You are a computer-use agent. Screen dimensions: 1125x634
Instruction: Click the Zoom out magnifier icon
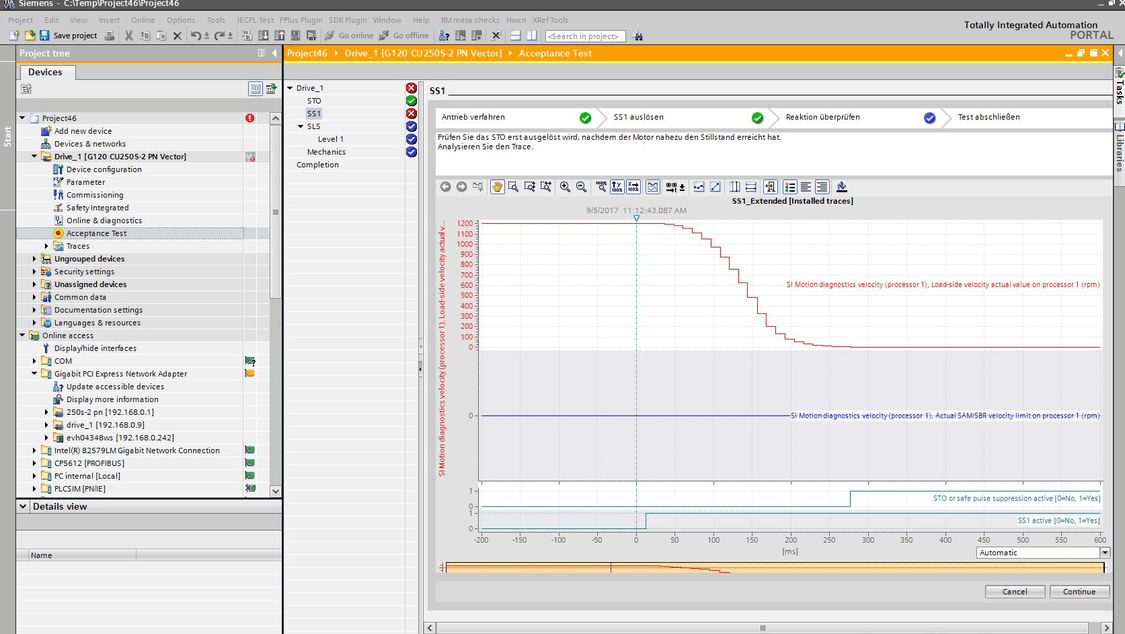581,186
